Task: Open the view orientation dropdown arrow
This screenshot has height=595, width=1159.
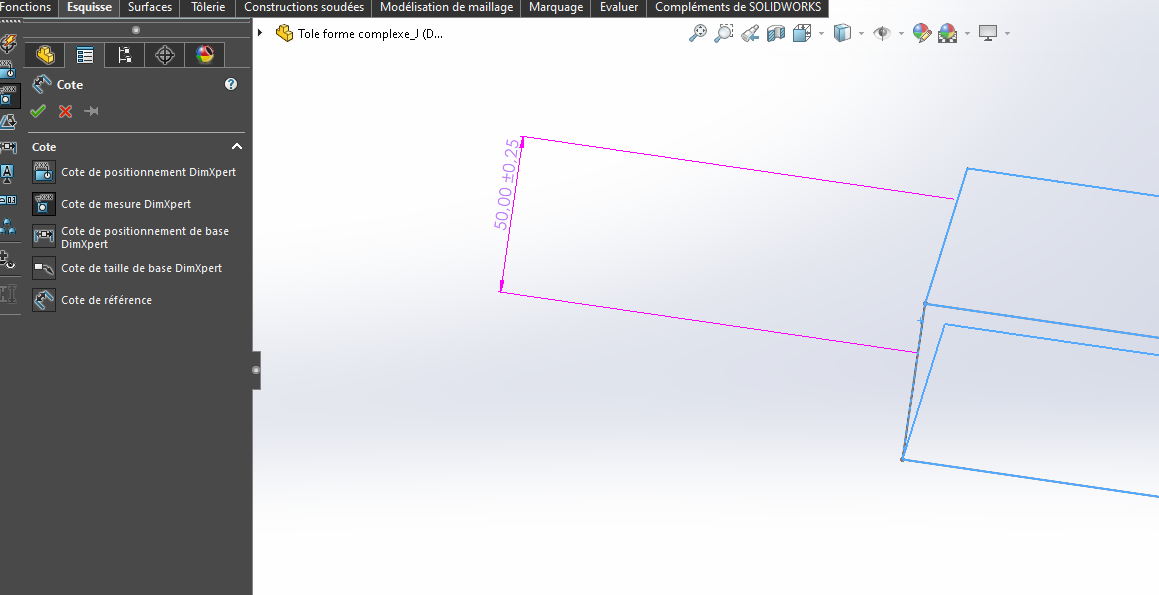Action: click(821, 34)
